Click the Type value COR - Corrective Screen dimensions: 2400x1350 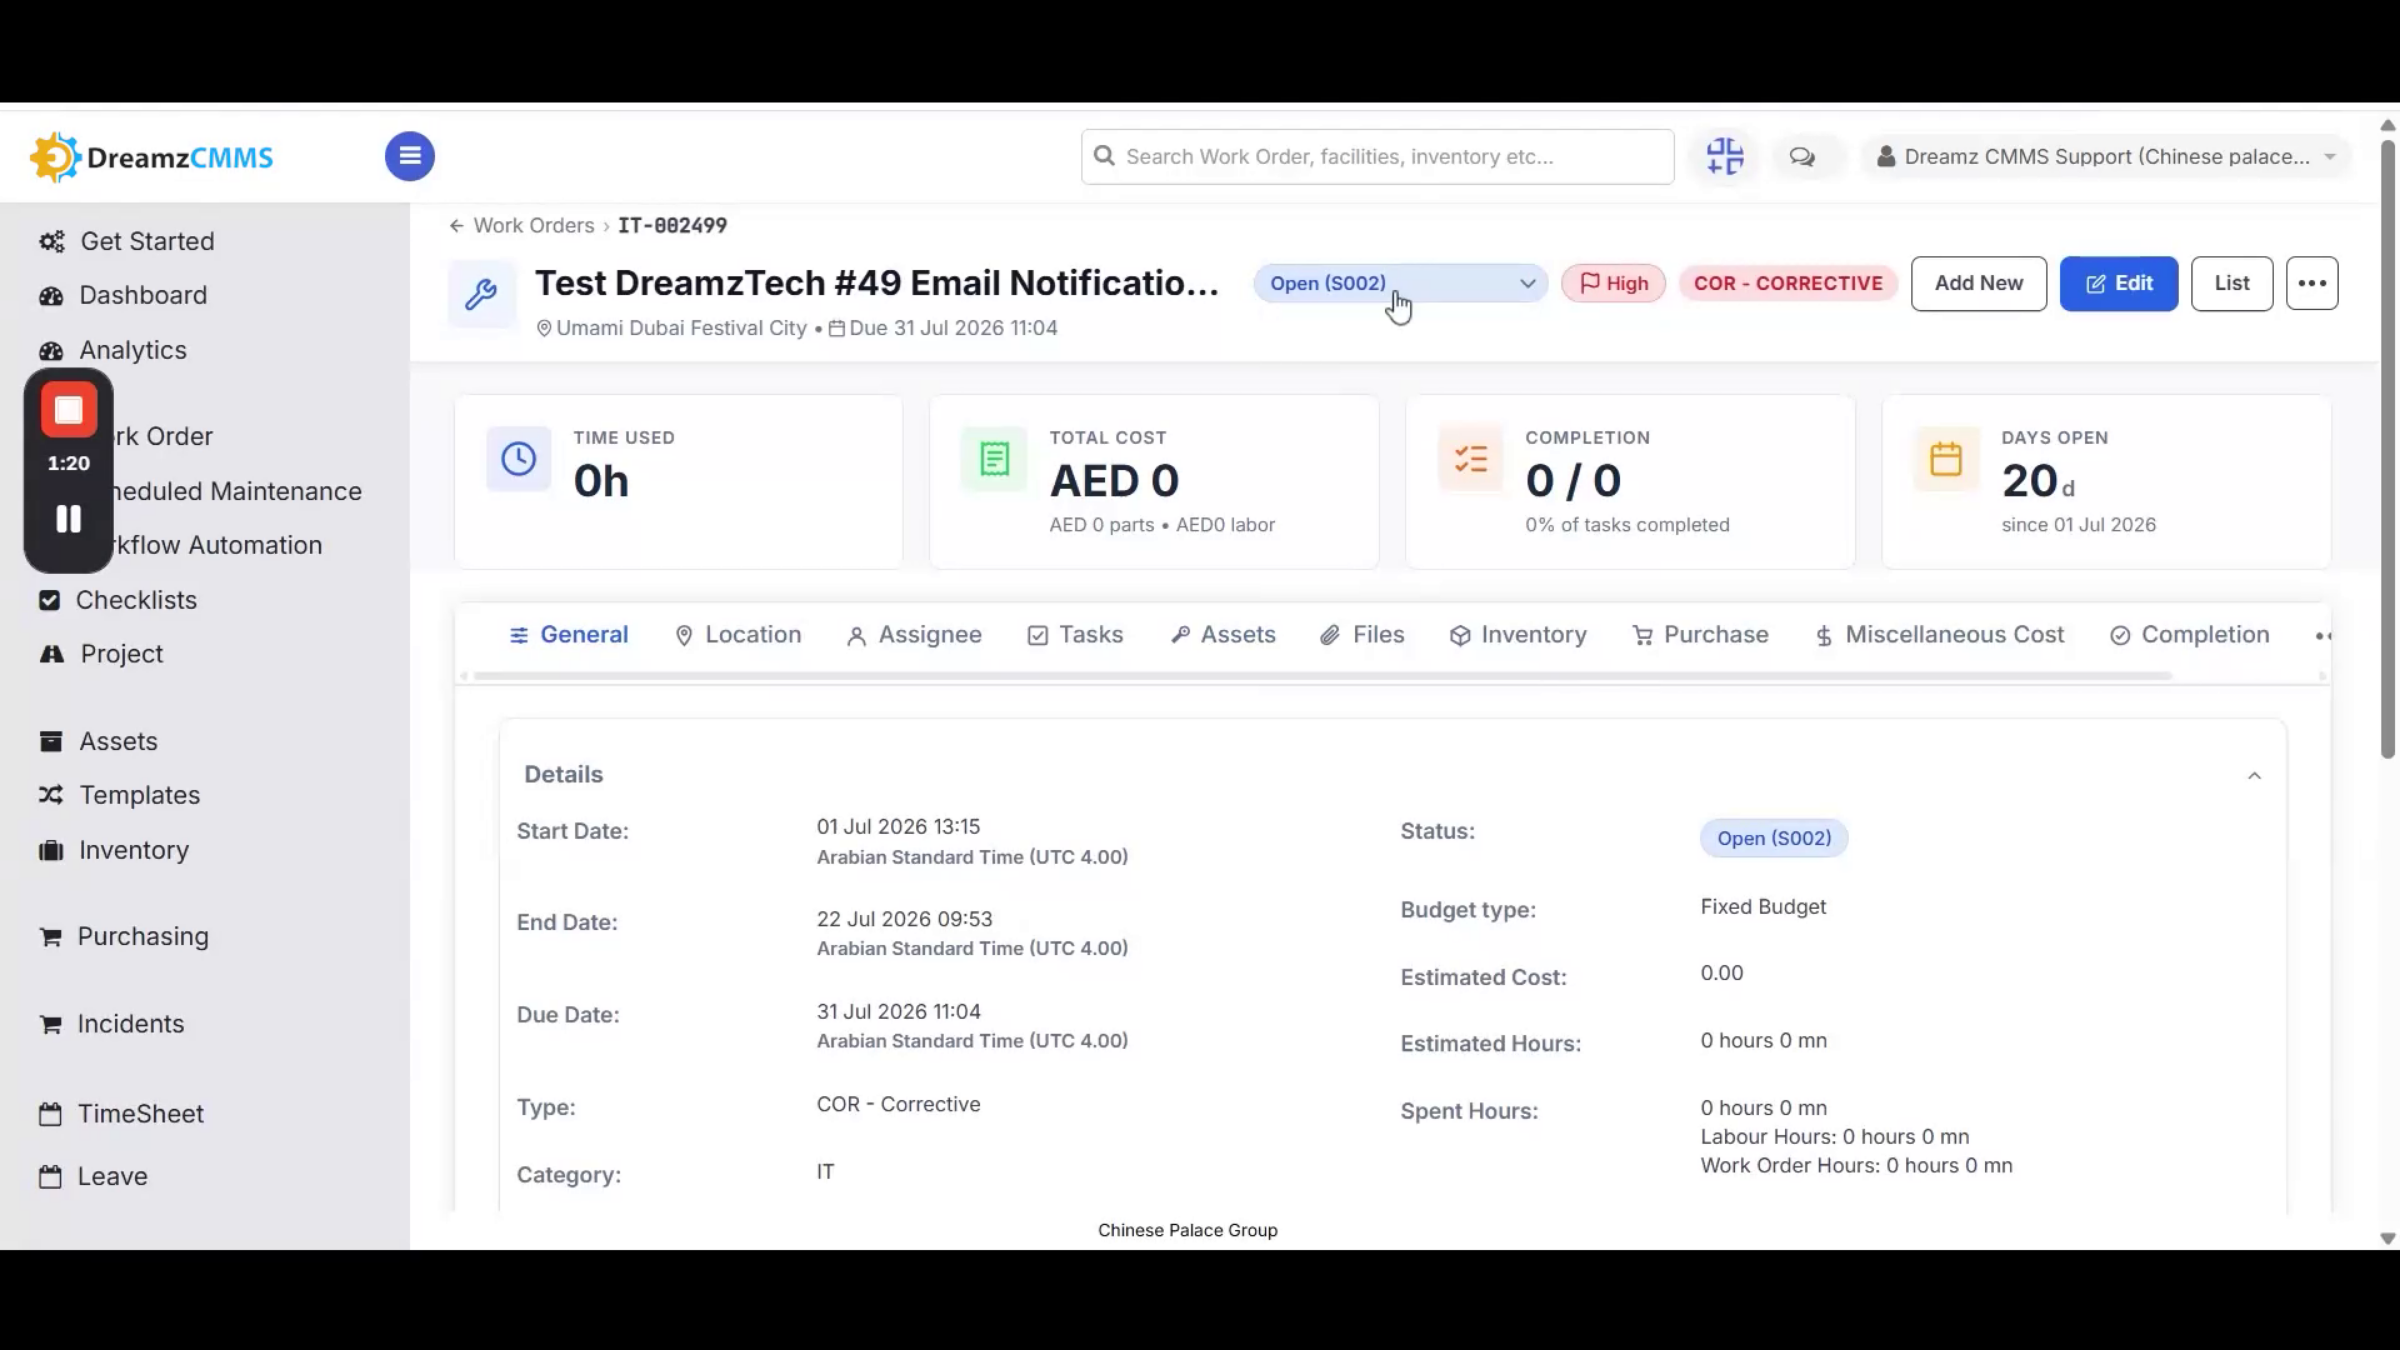click(898, 1104)
